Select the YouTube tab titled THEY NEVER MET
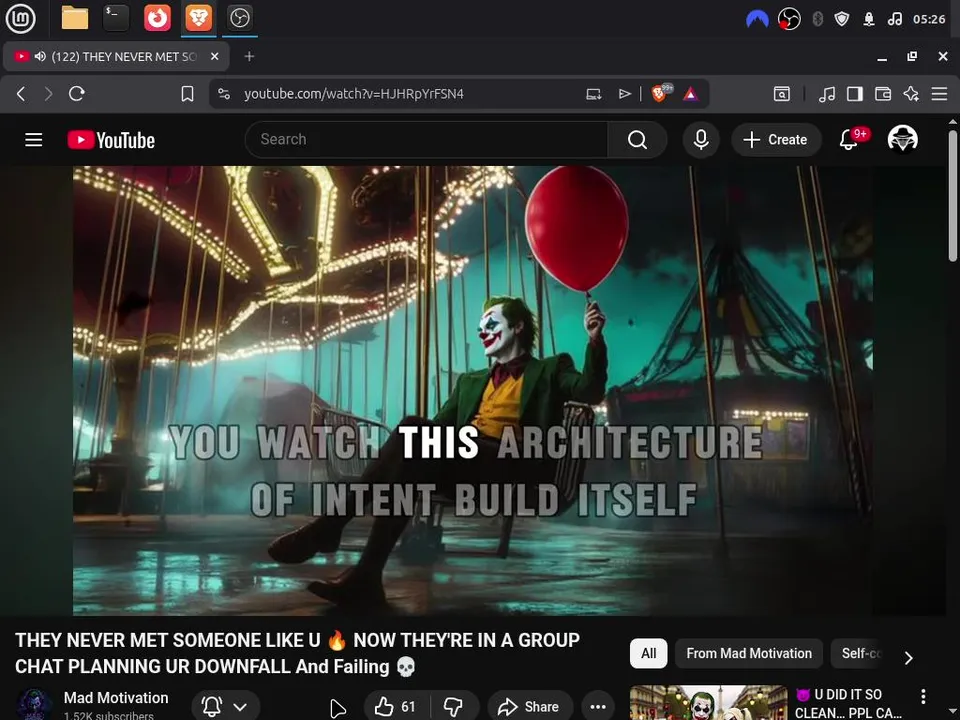This screenshot has width=960, height=720. (116, 56)
